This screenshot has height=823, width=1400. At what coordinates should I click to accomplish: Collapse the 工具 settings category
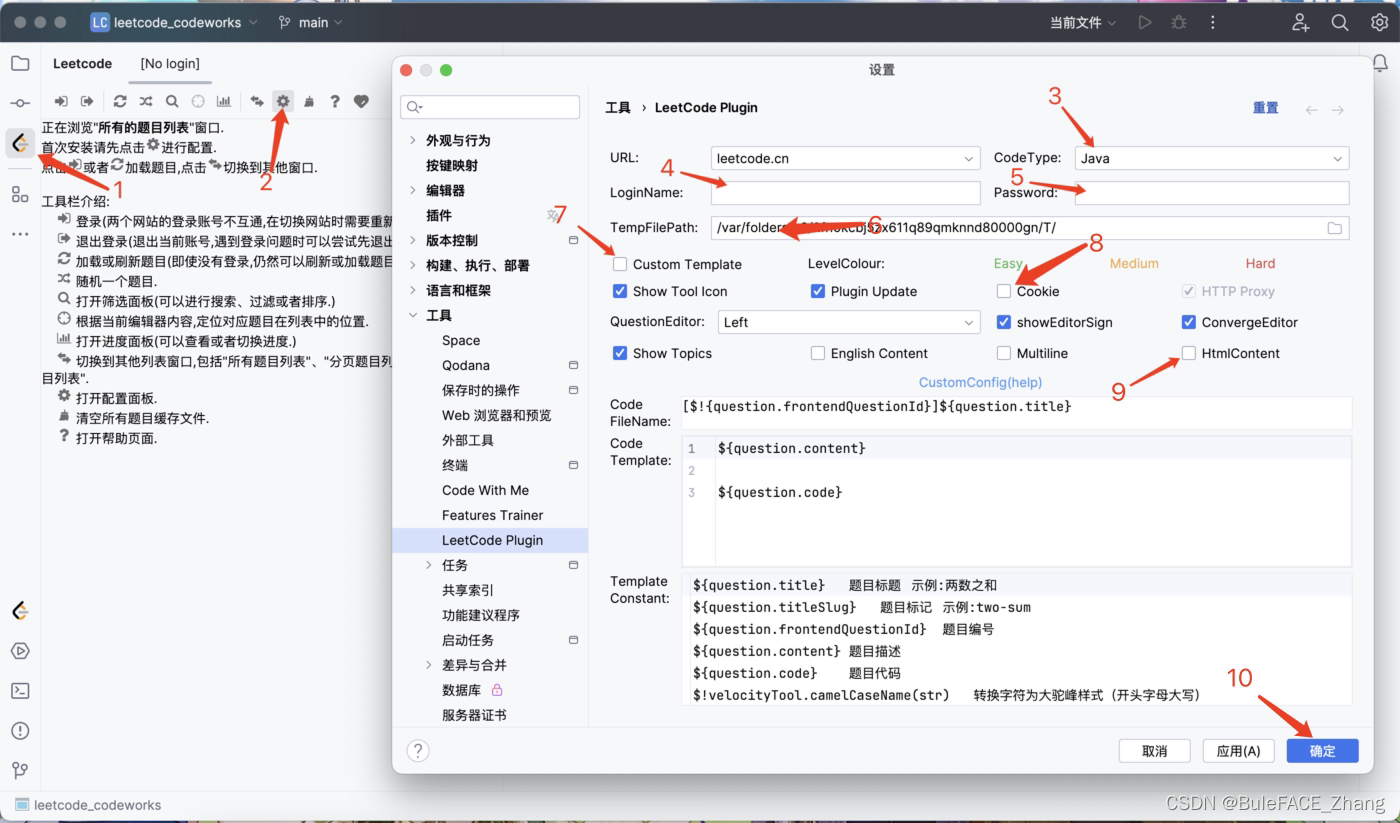click(x=413, y=315)
